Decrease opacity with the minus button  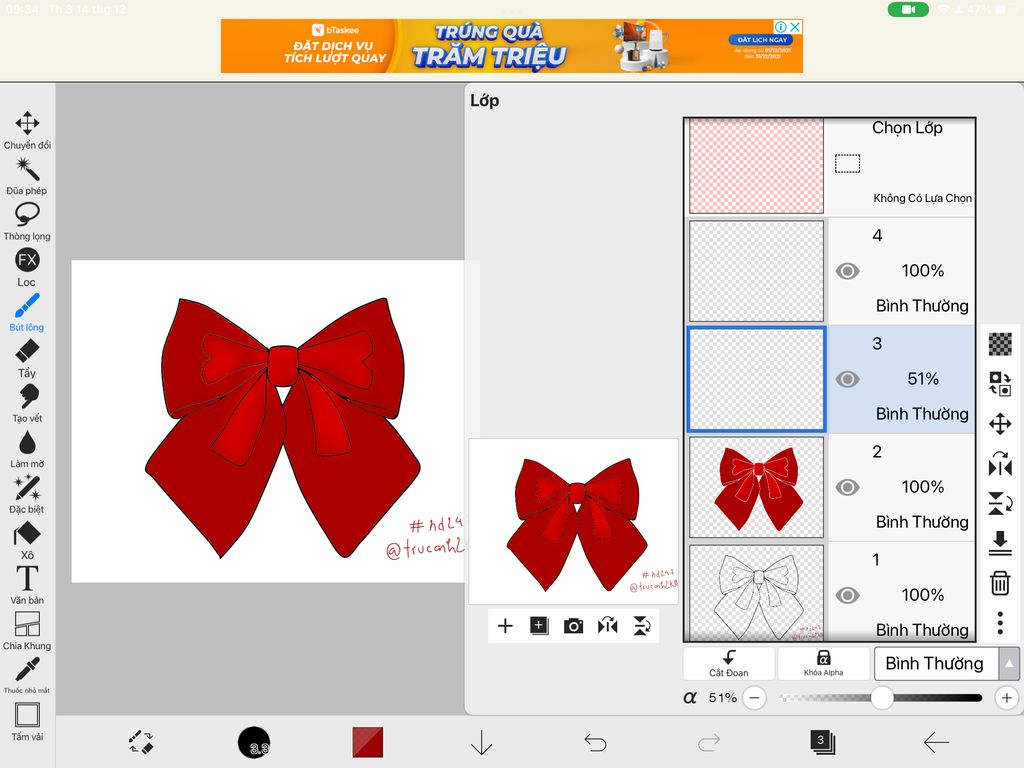coord(754,698)
